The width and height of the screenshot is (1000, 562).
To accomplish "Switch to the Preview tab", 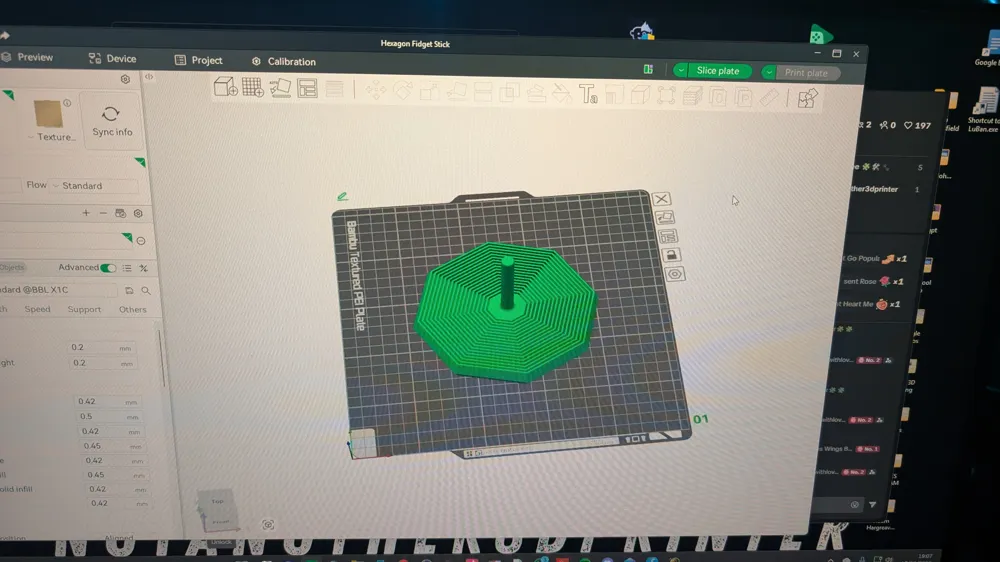I will coord(27,57).
